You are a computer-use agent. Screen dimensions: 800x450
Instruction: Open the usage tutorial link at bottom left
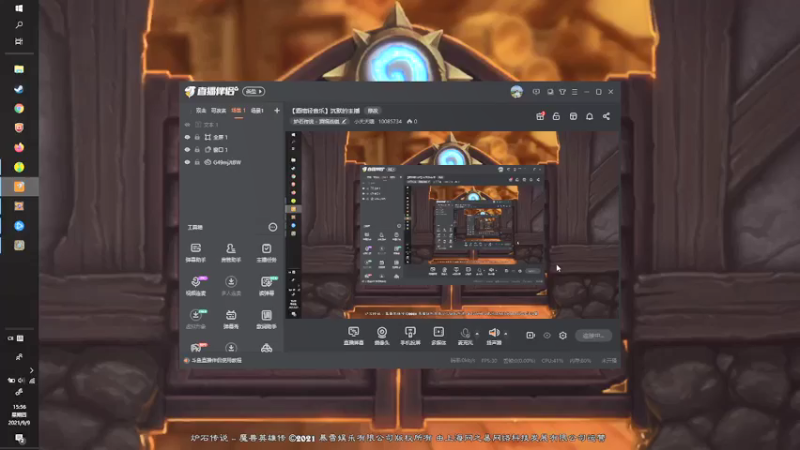tap(213, 360)
